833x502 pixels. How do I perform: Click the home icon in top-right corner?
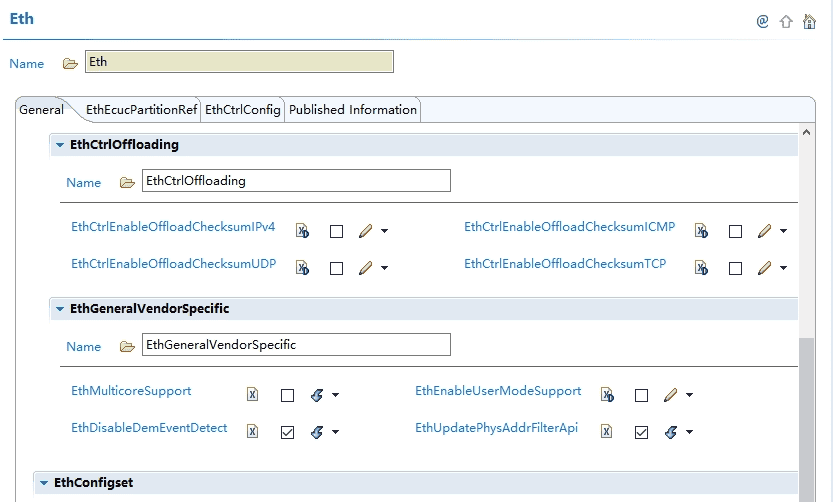(x=810, y=21)
